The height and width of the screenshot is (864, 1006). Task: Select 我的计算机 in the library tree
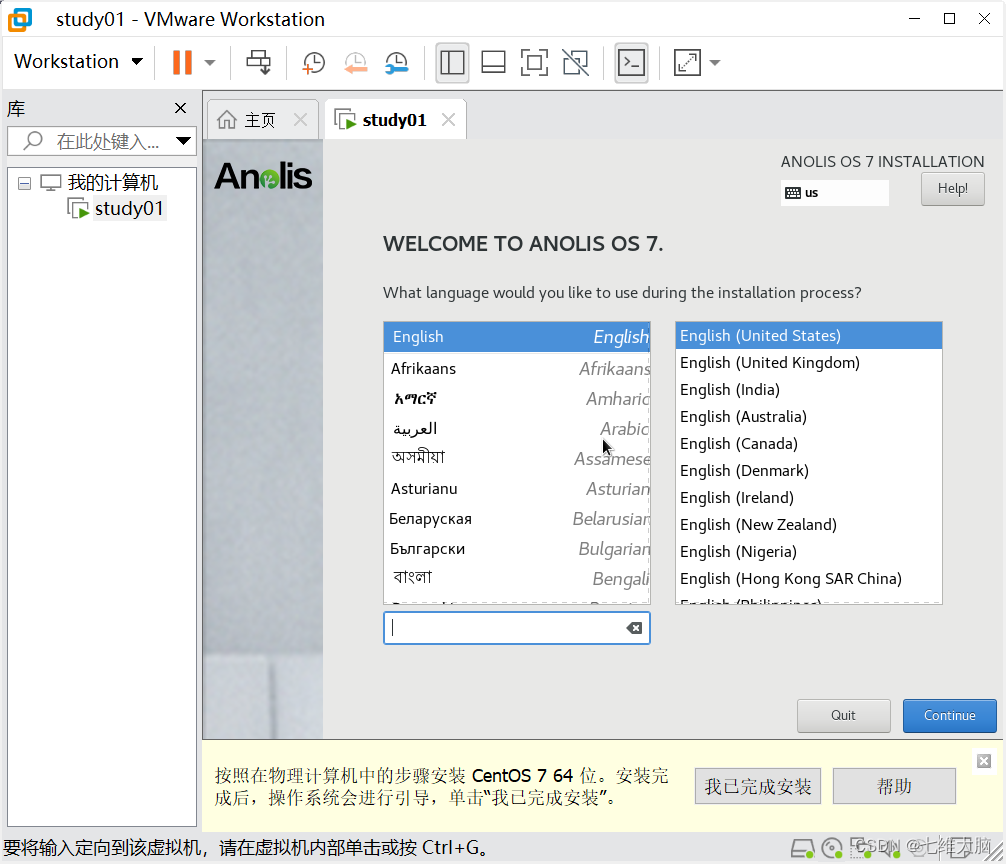112,183
